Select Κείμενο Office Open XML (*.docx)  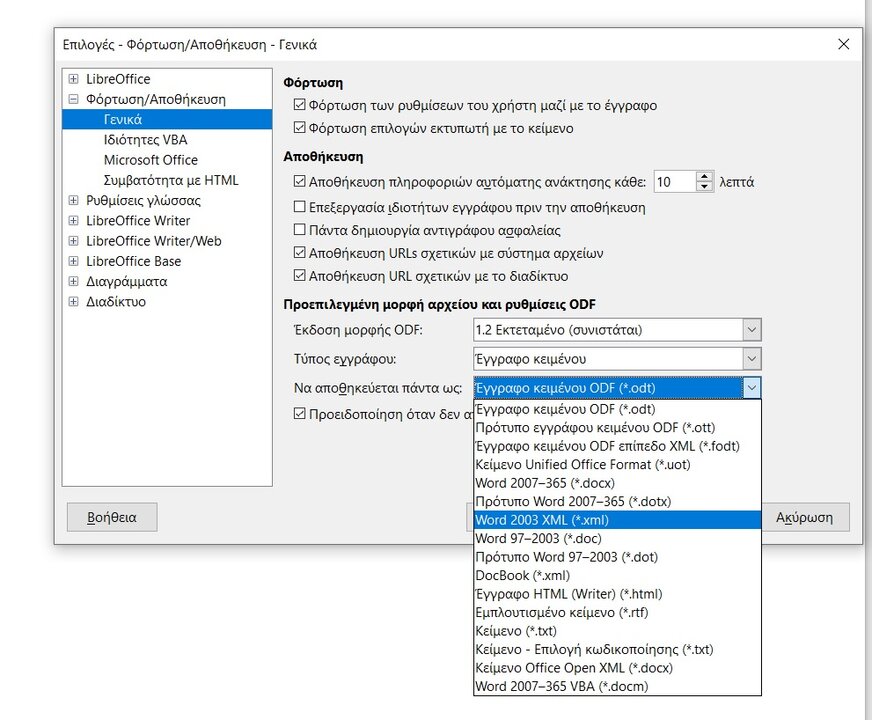pyautogui.click(x=617, y=668)
